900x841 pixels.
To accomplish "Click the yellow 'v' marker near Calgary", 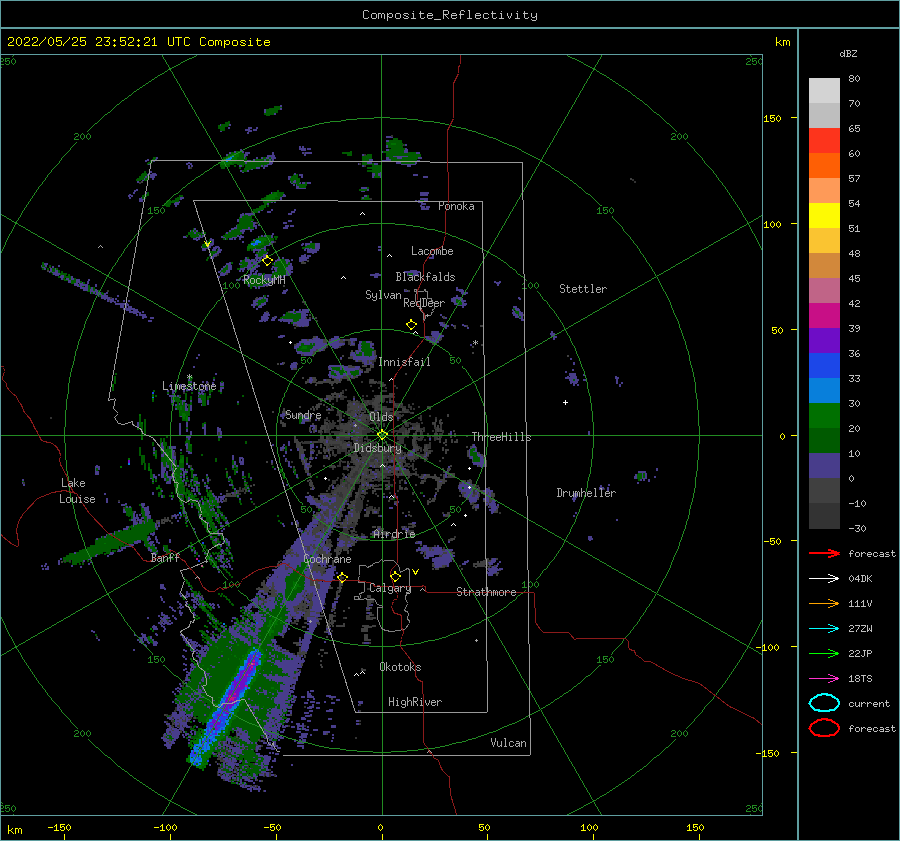I will click(x=416, y=572).
